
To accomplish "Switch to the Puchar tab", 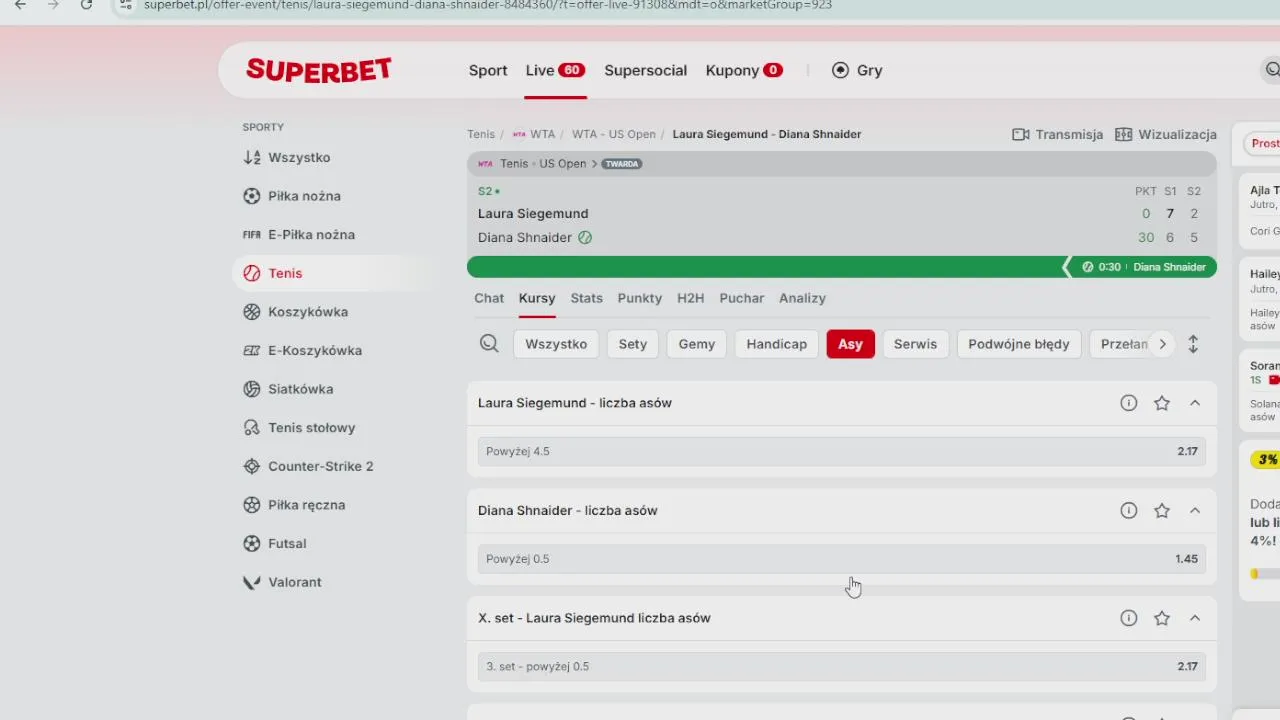I will [742, 298].
